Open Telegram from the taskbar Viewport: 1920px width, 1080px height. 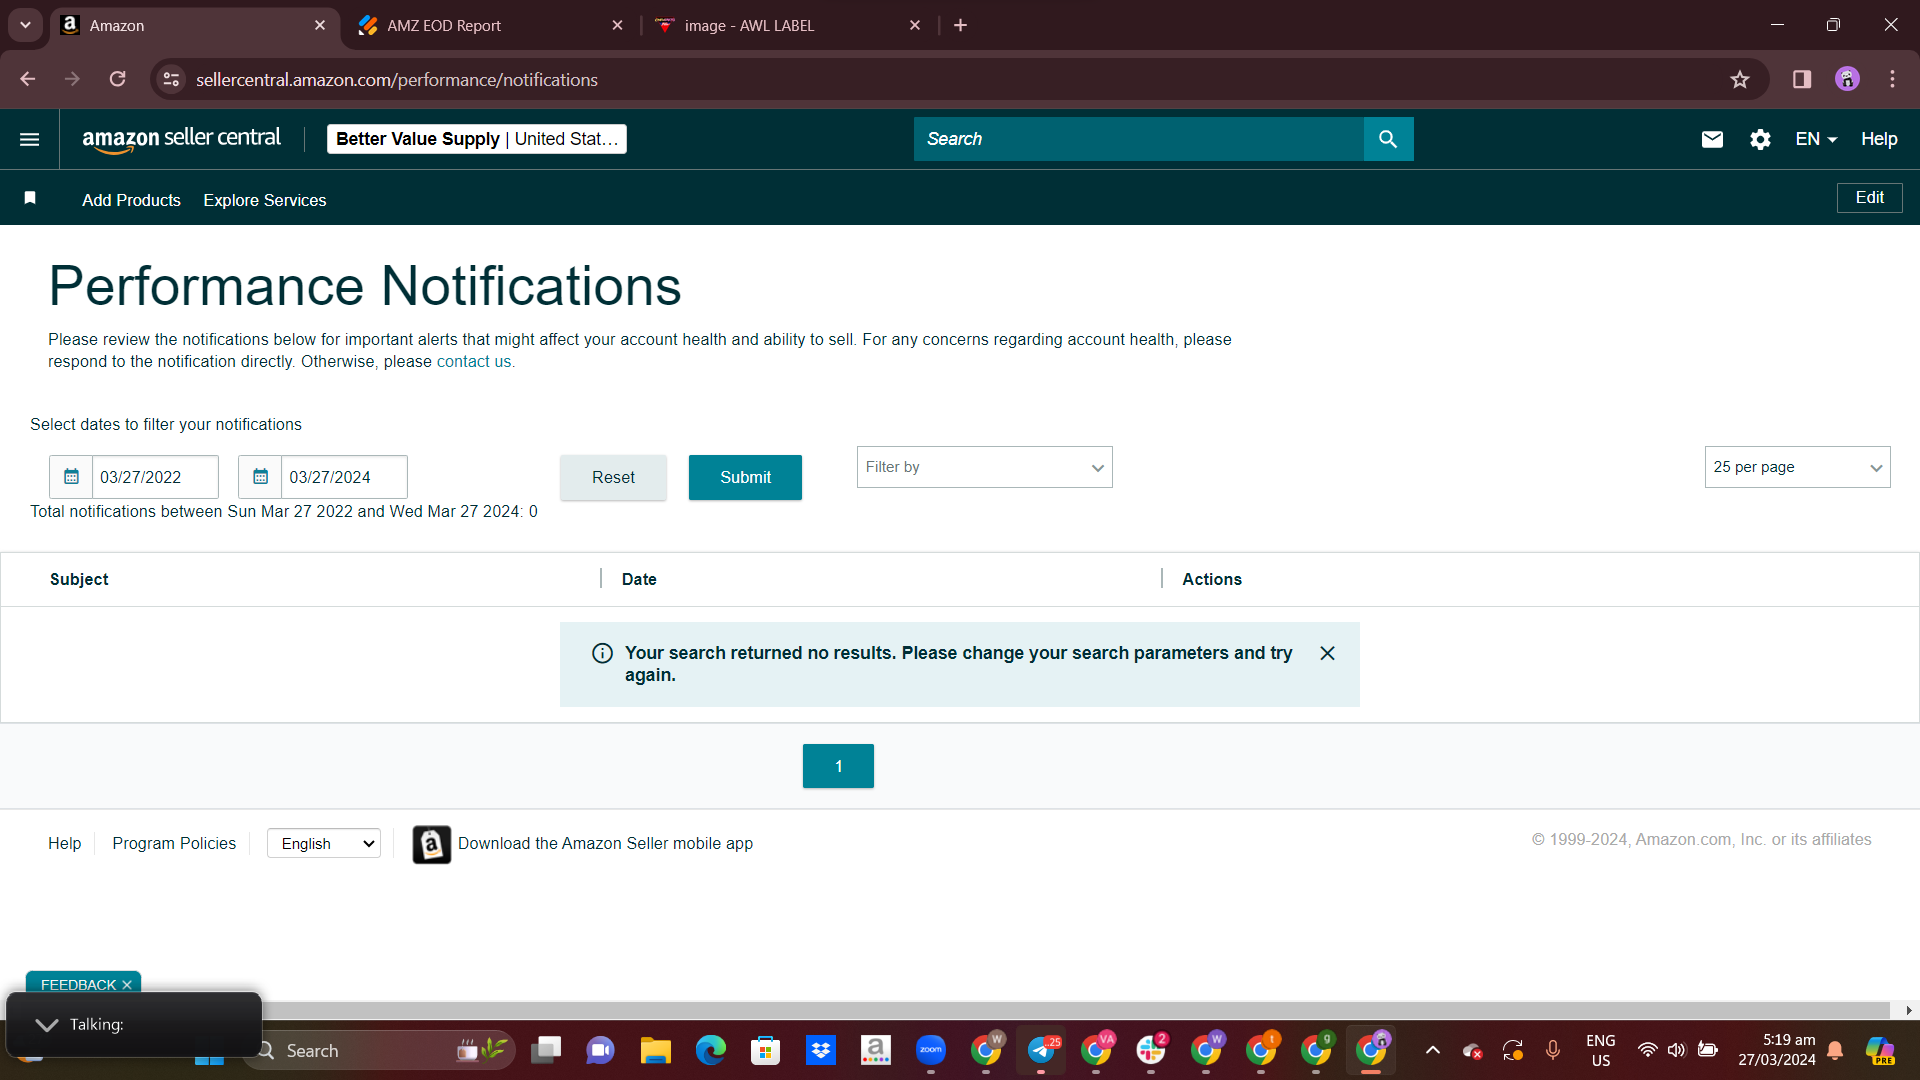tap(1041, 1051)
